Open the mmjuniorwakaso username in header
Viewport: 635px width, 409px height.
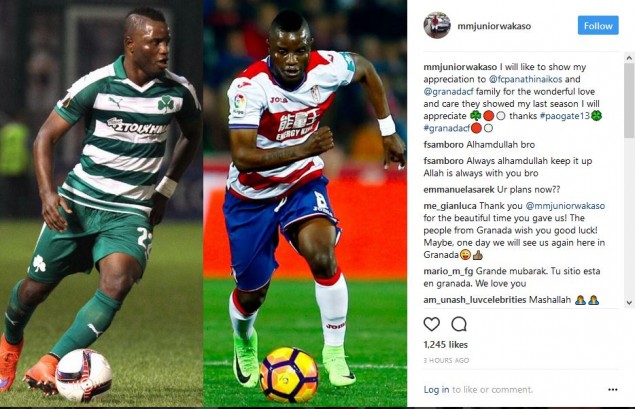tap(494, 26)
